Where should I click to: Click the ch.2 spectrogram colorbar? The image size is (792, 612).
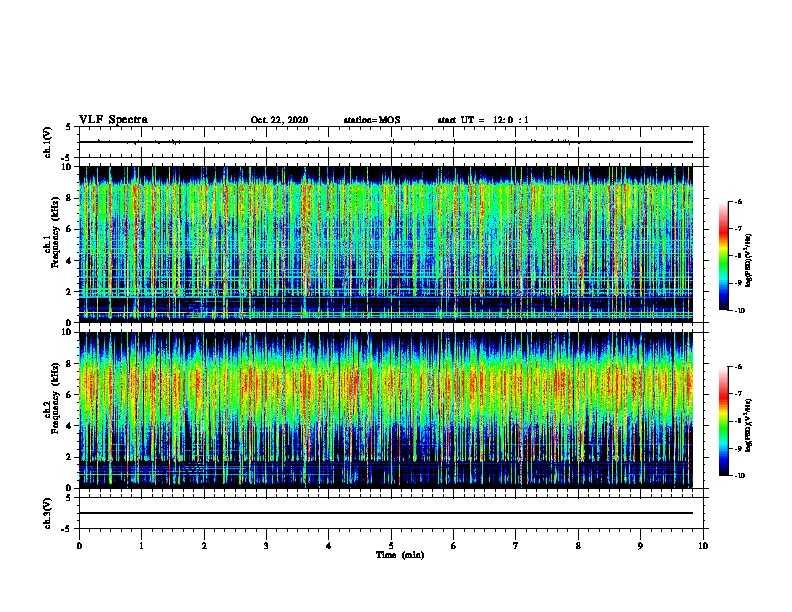723,421
